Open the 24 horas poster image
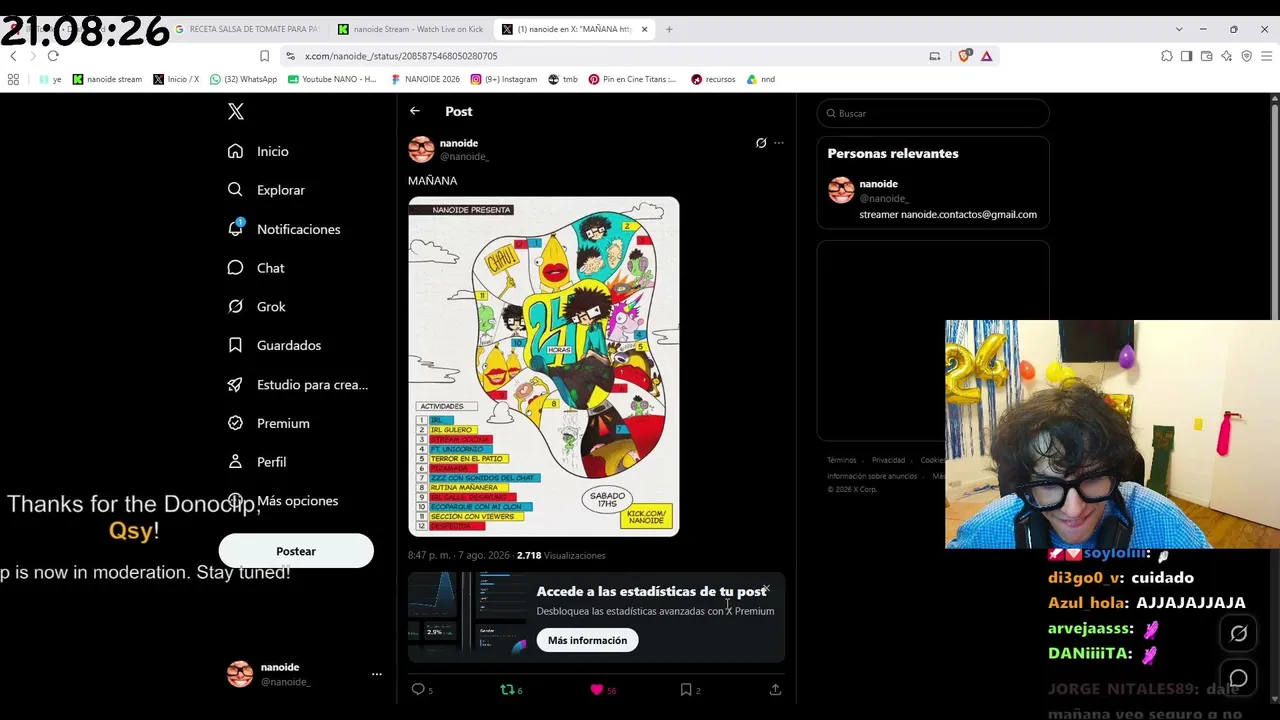Screen dimensions: 1280x720 click(x=544, y=366)
